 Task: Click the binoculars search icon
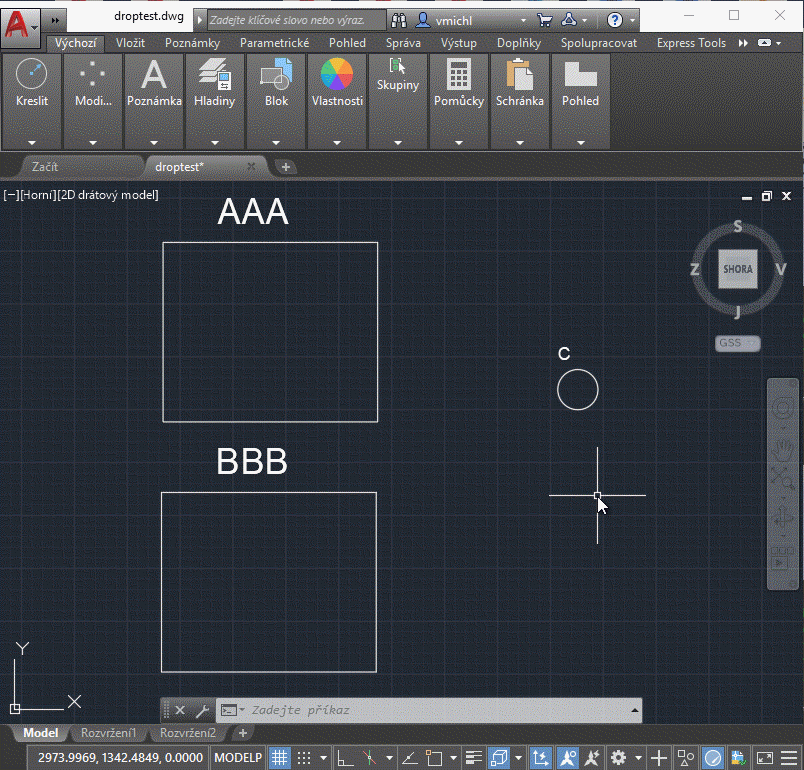pos(399,21)
